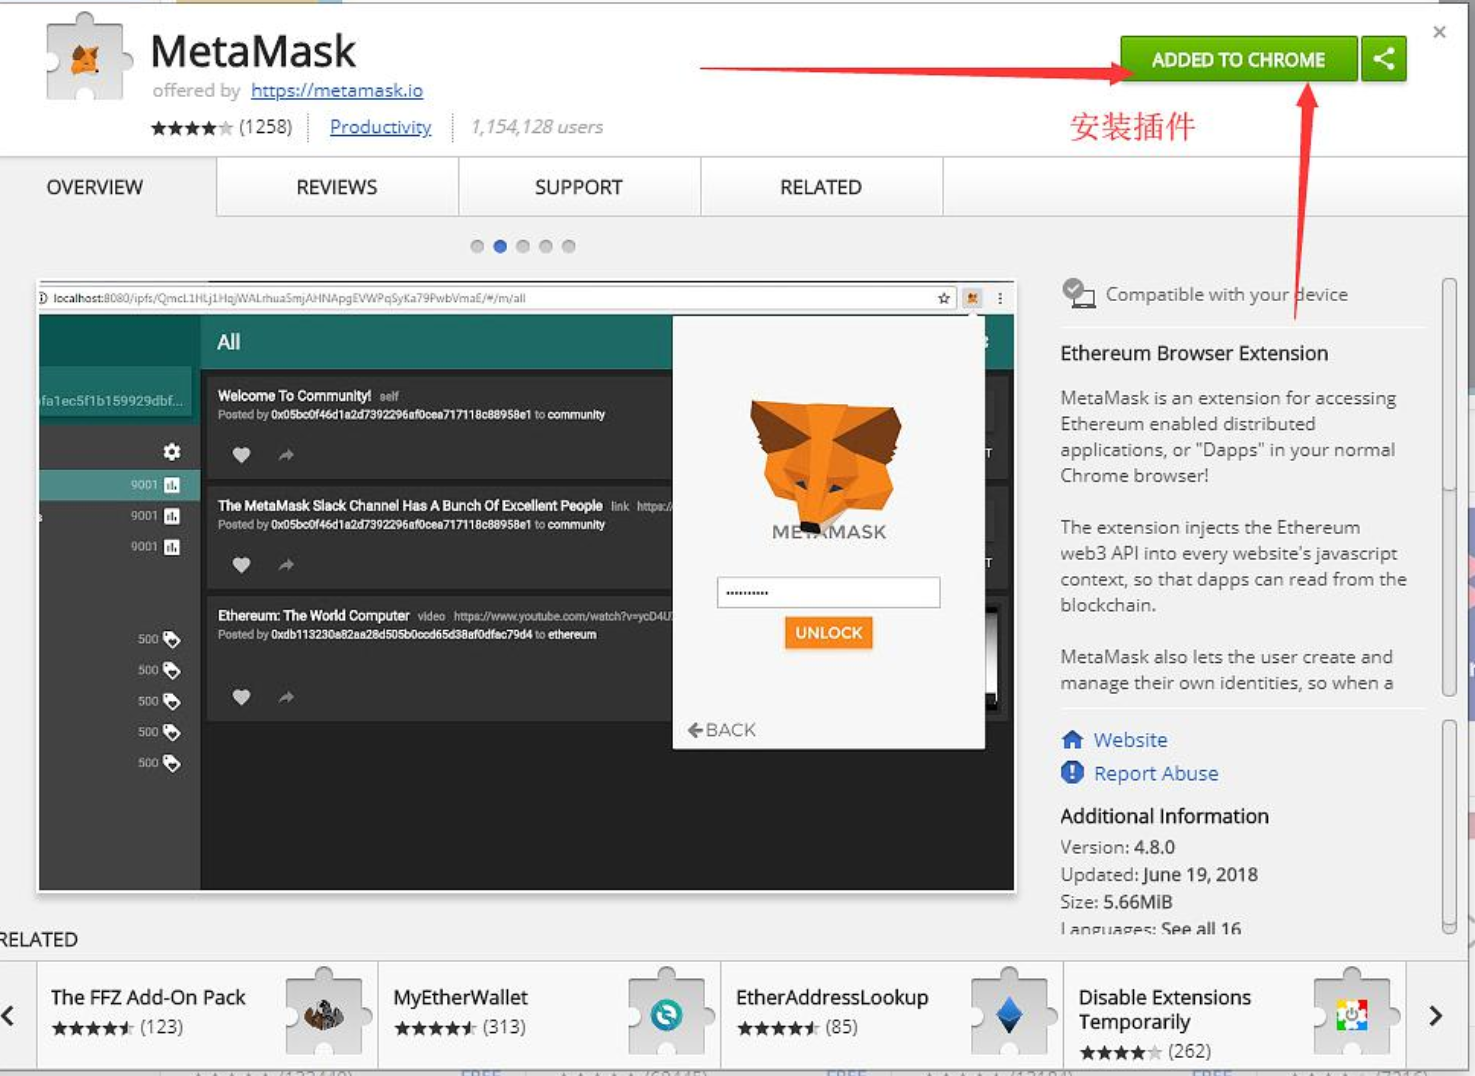Close the MetaMask extension dialog

pos(1439,32)
